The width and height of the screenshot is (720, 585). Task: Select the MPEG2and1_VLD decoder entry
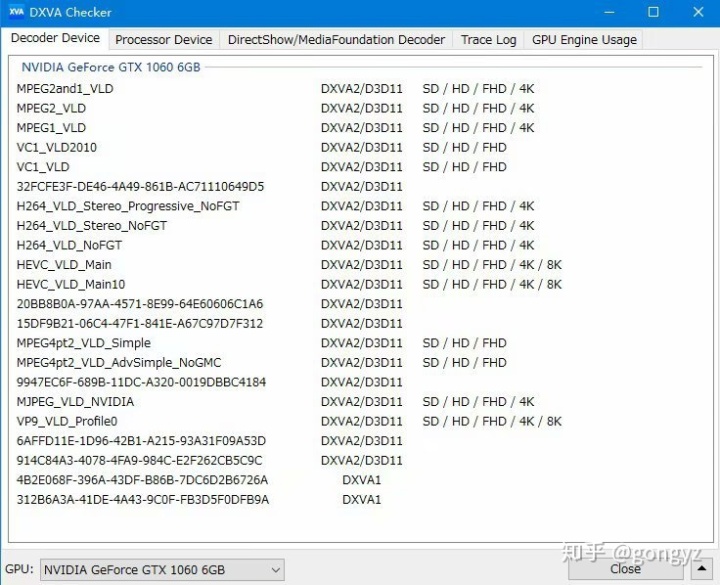click(65, 89)
